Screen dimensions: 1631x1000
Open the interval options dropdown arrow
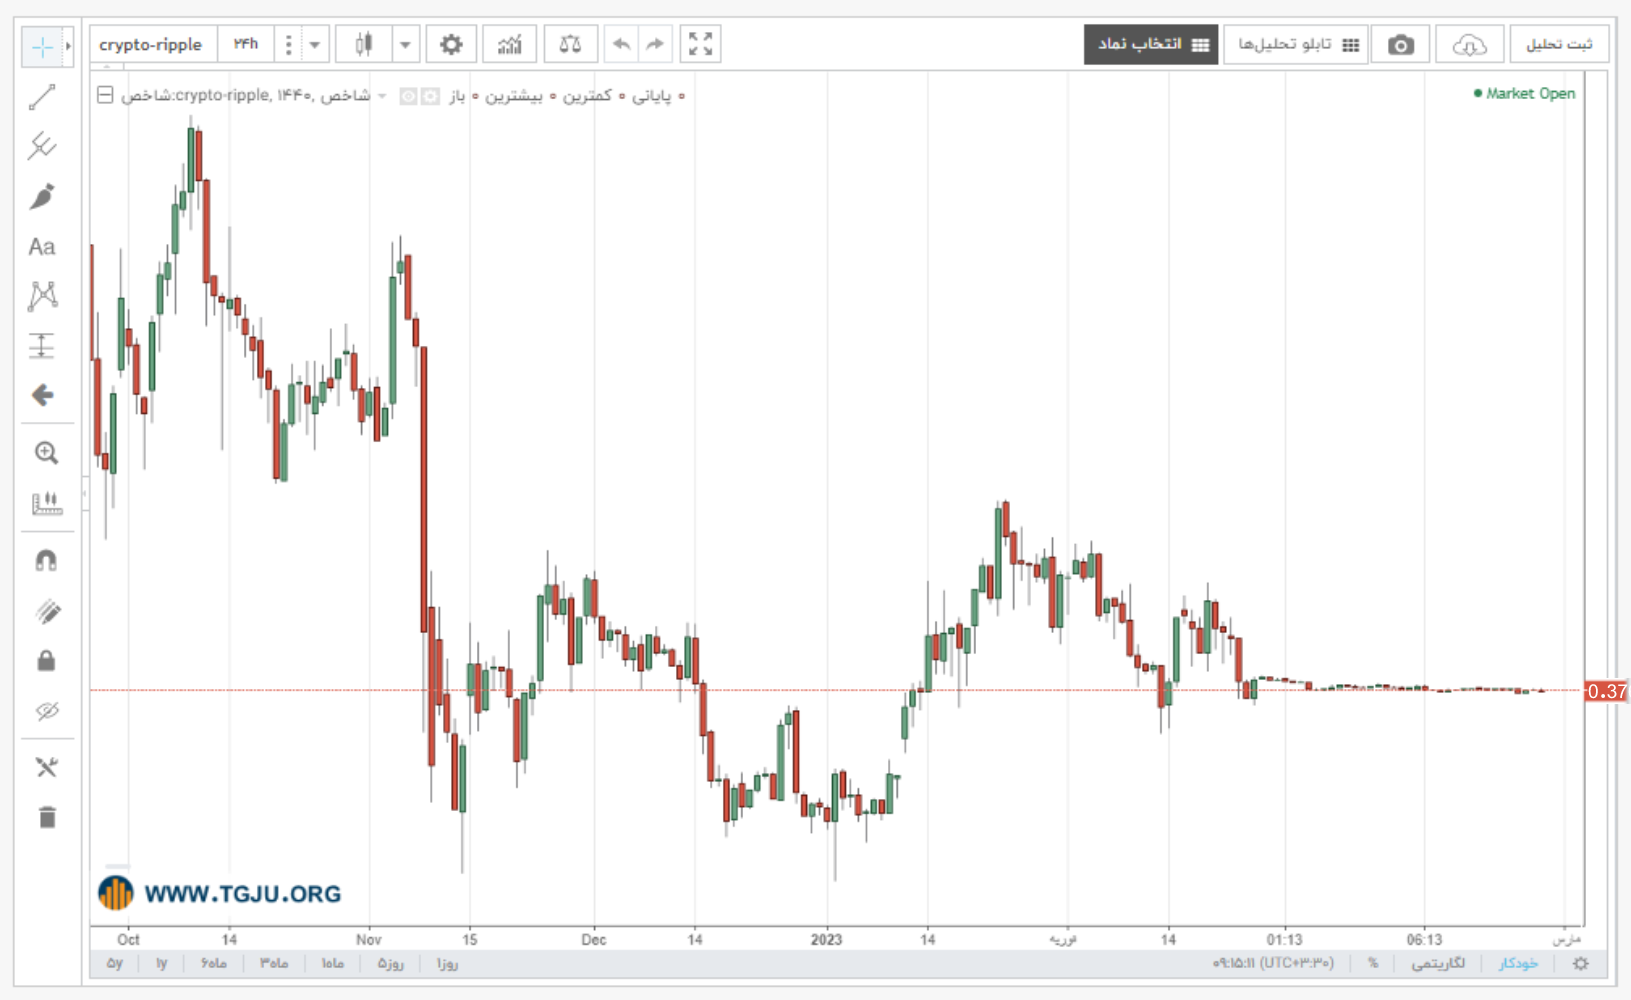click(315, 45)
